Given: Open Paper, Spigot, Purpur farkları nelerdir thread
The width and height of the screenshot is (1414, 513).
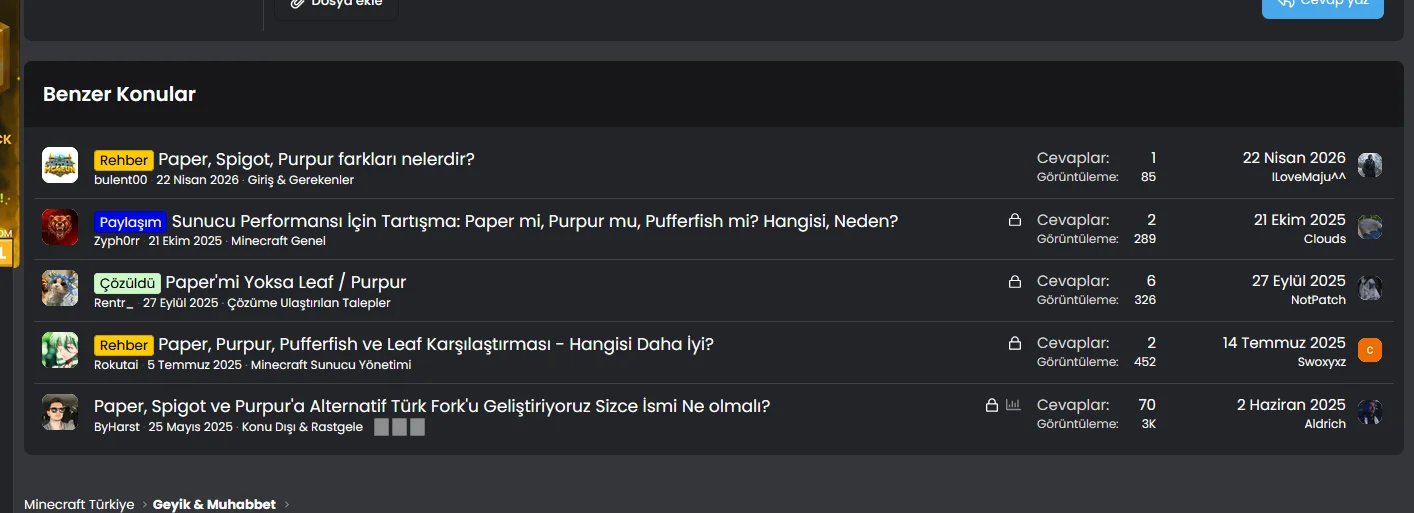Looking at the screenshot, I should pyautogui.click(x=316, y=159).
